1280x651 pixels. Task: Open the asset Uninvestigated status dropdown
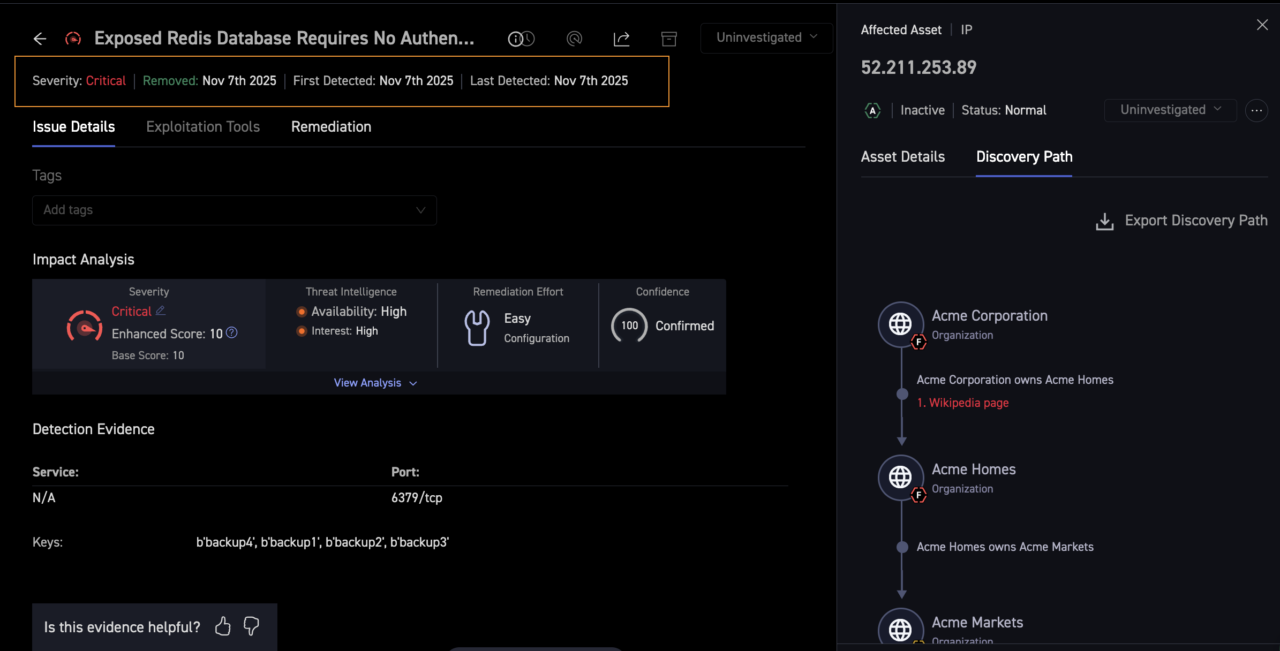point(1170,110)
